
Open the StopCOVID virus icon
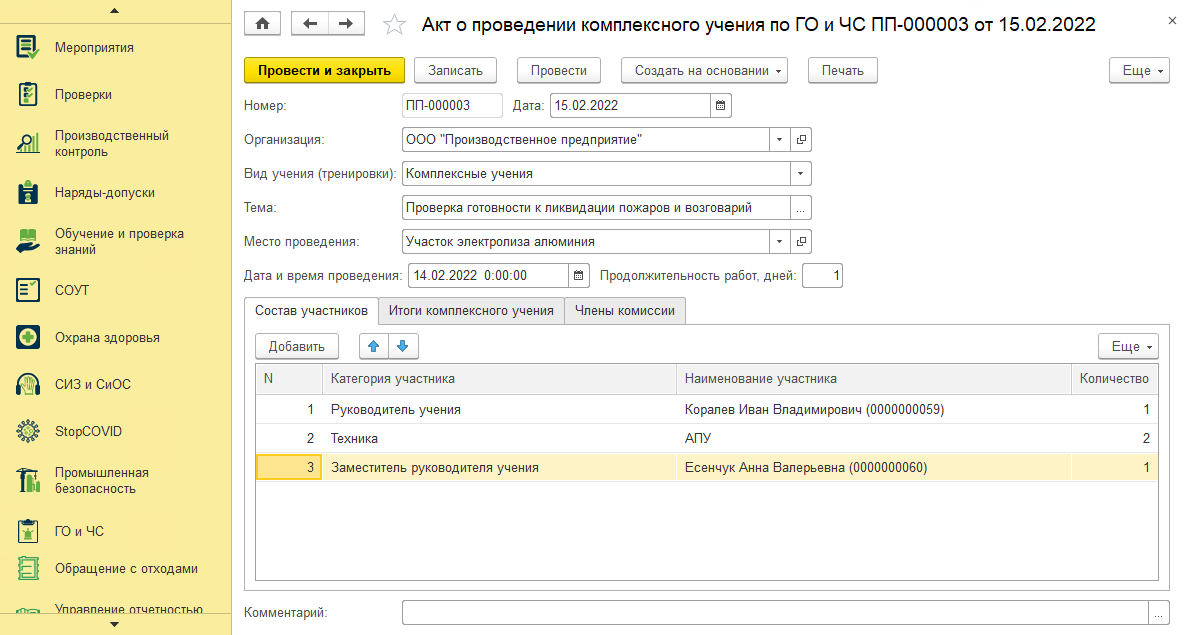point(27,432)
